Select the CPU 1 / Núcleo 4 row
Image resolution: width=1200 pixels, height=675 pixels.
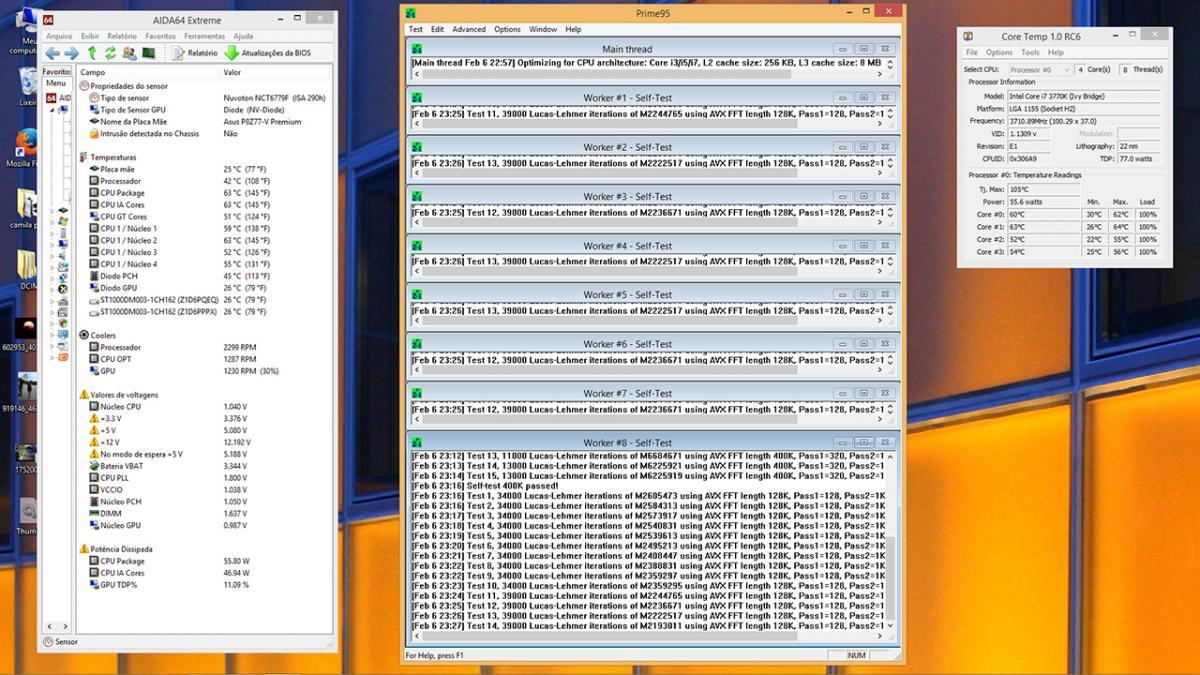coord(205,264)
